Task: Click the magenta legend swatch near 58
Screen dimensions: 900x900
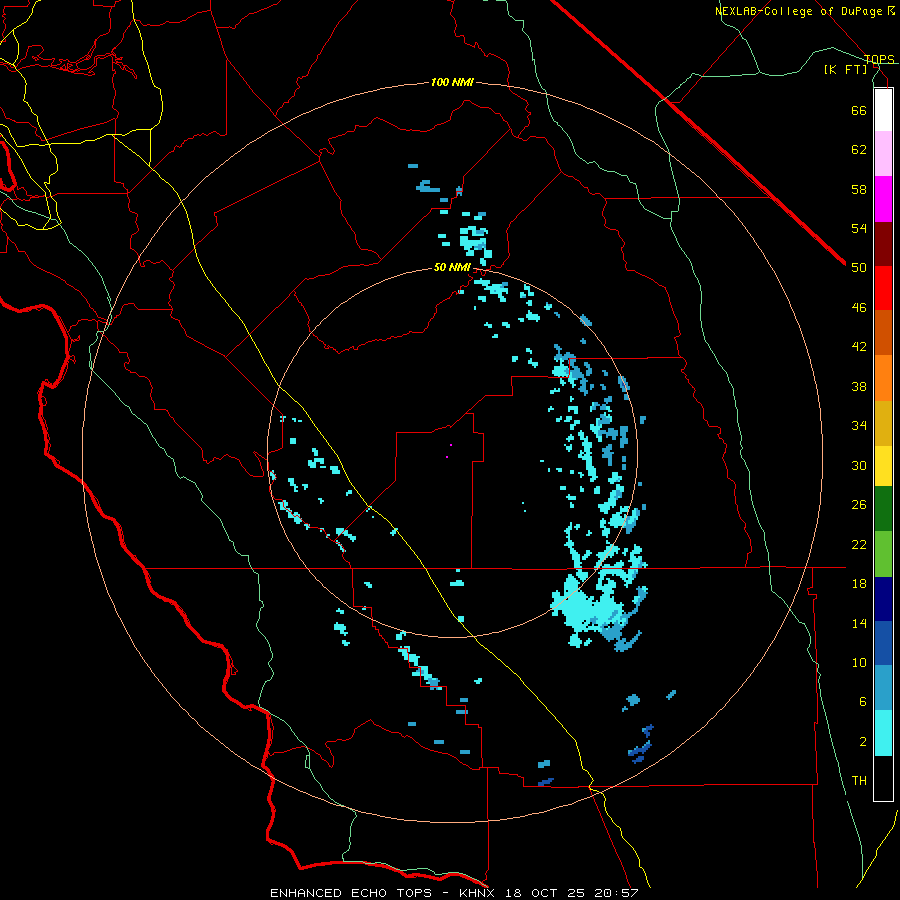Action: click(x=883, y=199)
